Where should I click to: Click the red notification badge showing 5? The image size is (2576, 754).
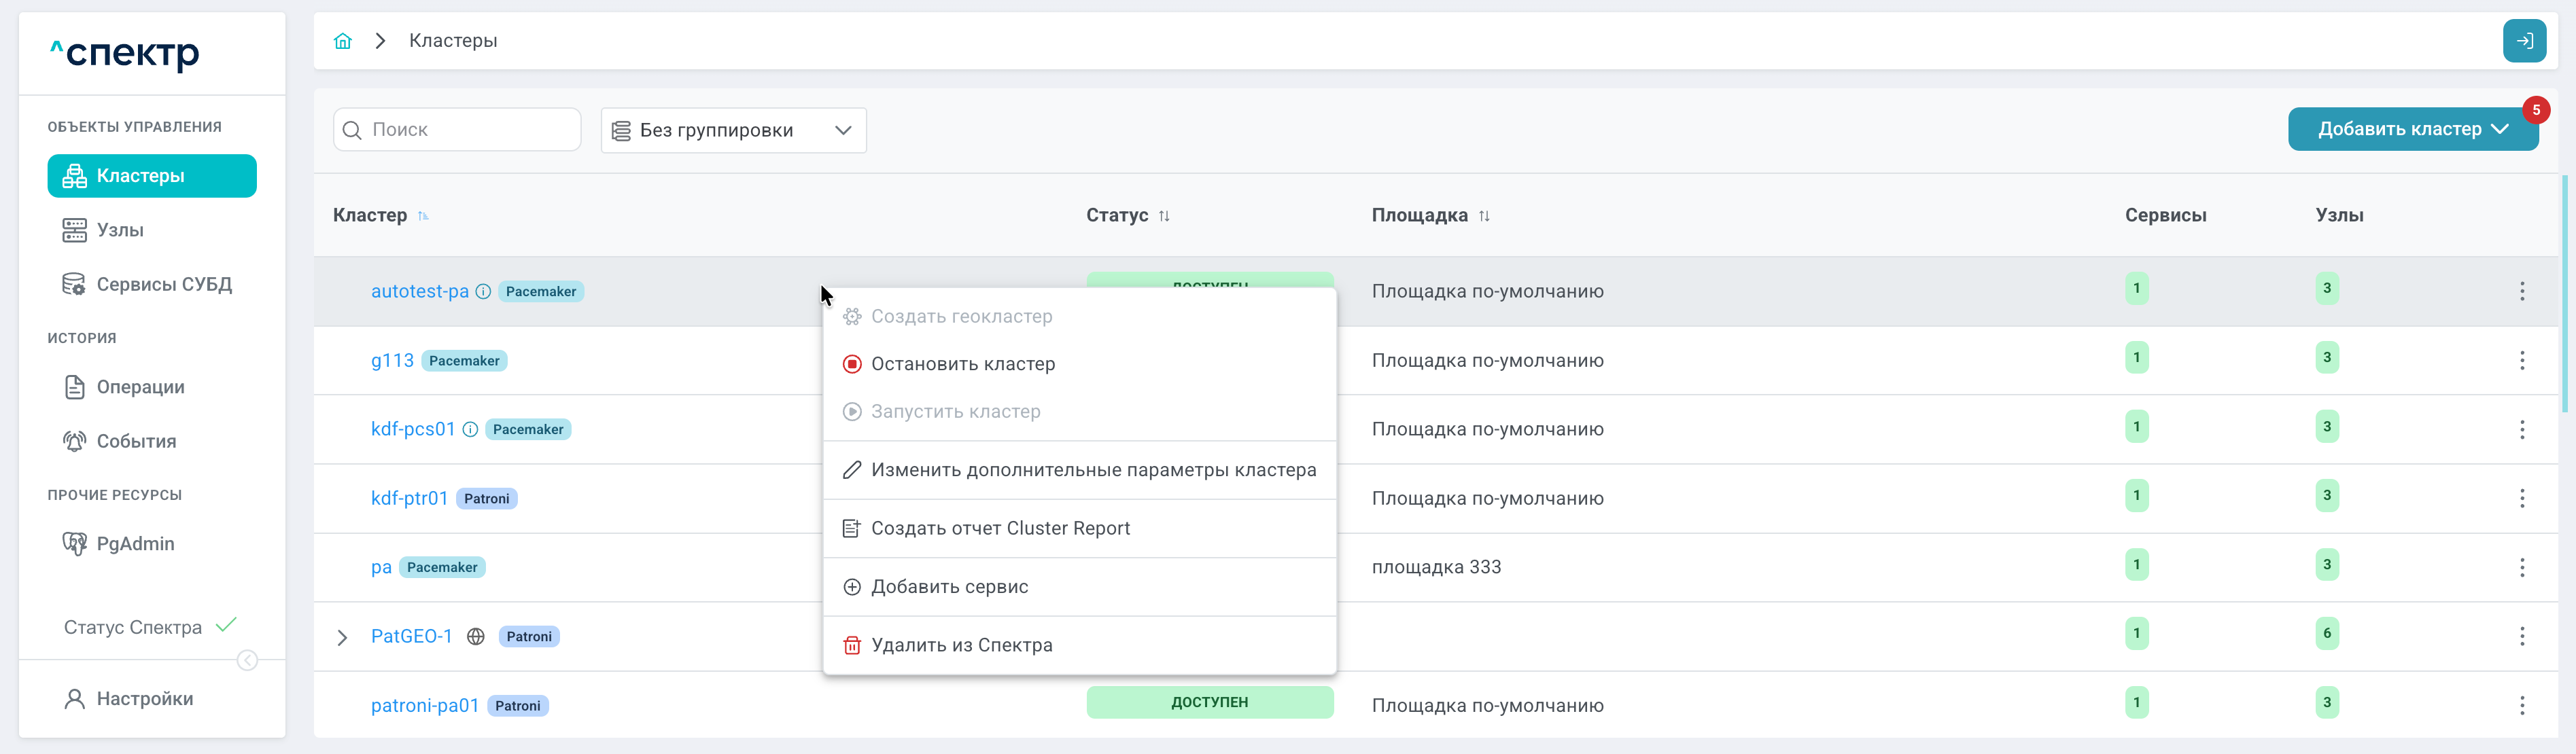click(x=2535, y=110)
